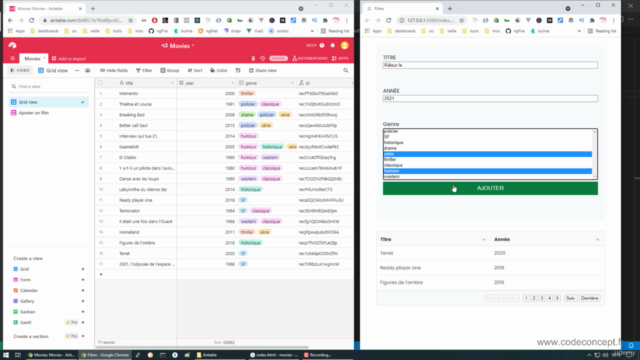Click the Airtable home logo icon
Viewport: 640px width, 360px height.
click(x=12, y=45)
